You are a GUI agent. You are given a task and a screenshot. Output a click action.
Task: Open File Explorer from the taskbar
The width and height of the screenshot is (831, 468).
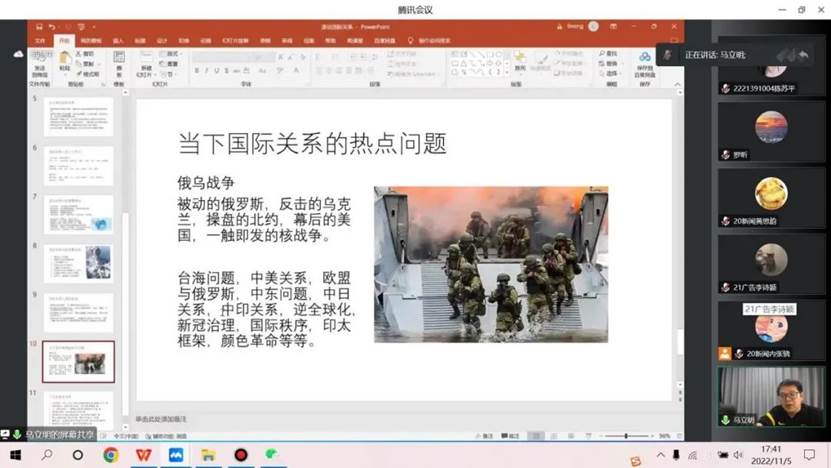coord(208,455)
